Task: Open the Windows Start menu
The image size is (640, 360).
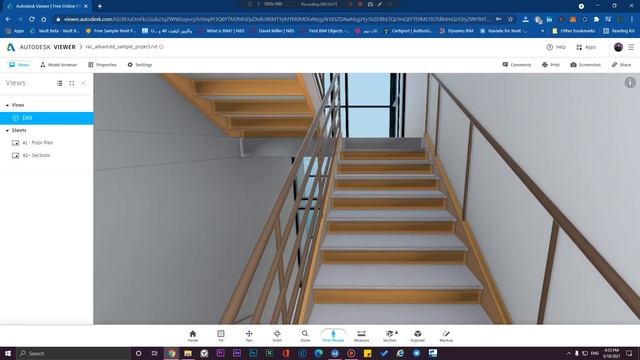Action: click(x=8, y=353)
